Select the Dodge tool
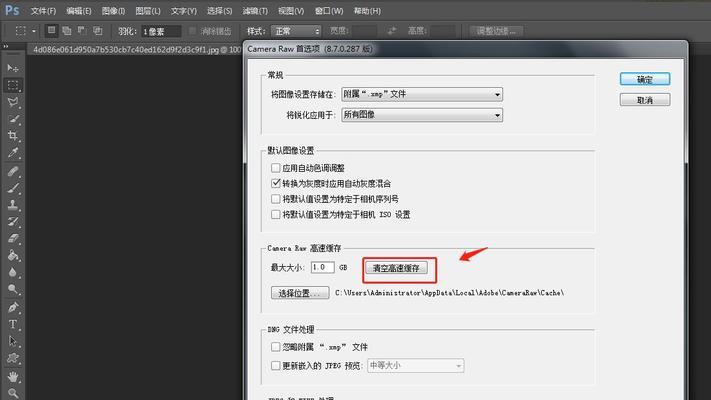Screen dimensions: 711x400 point(13,289)
